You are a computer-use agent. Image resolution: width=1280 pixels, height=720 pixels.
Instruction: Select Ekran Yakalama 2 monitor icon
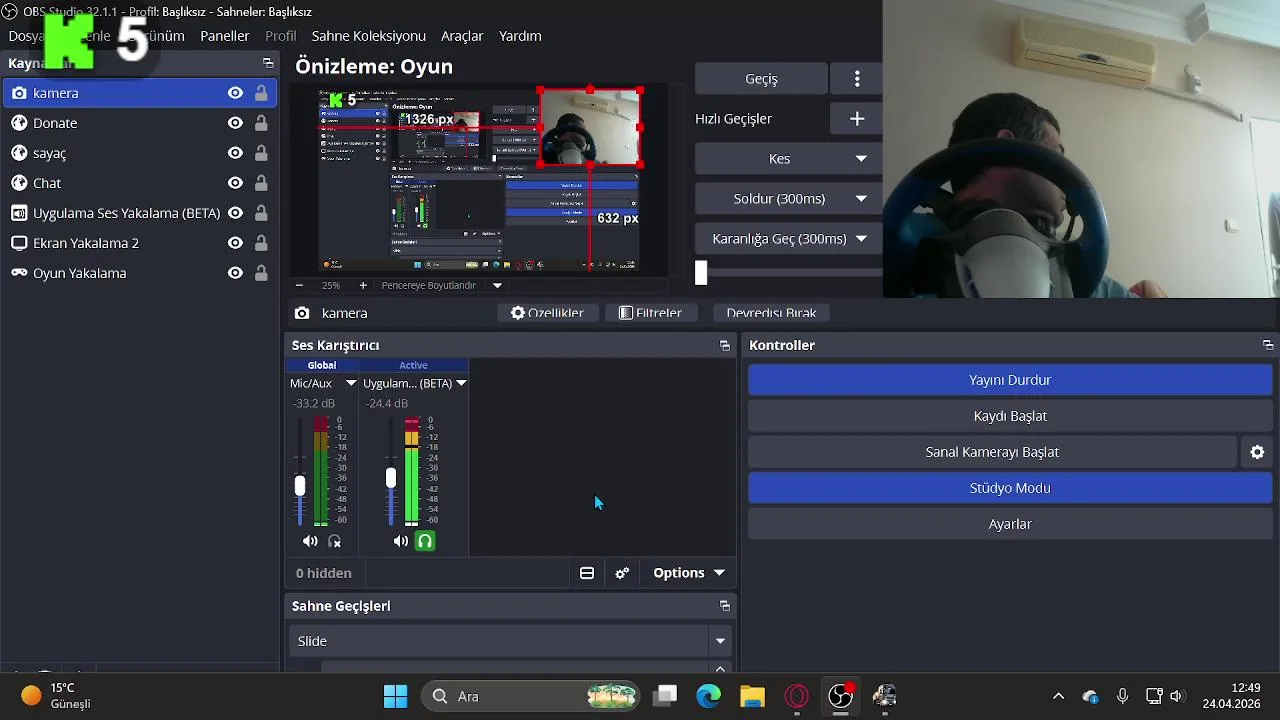[x=18, y=243]
